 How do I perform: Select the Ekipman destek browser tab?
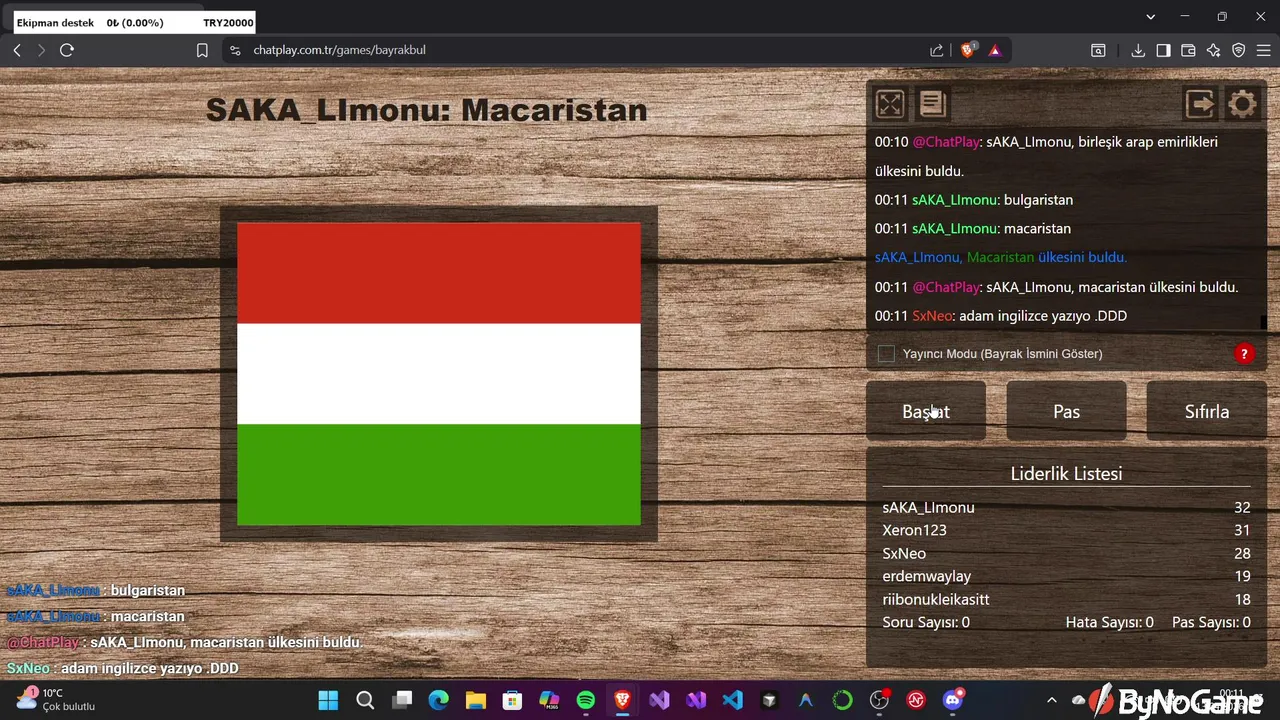(x=134, y=22)
